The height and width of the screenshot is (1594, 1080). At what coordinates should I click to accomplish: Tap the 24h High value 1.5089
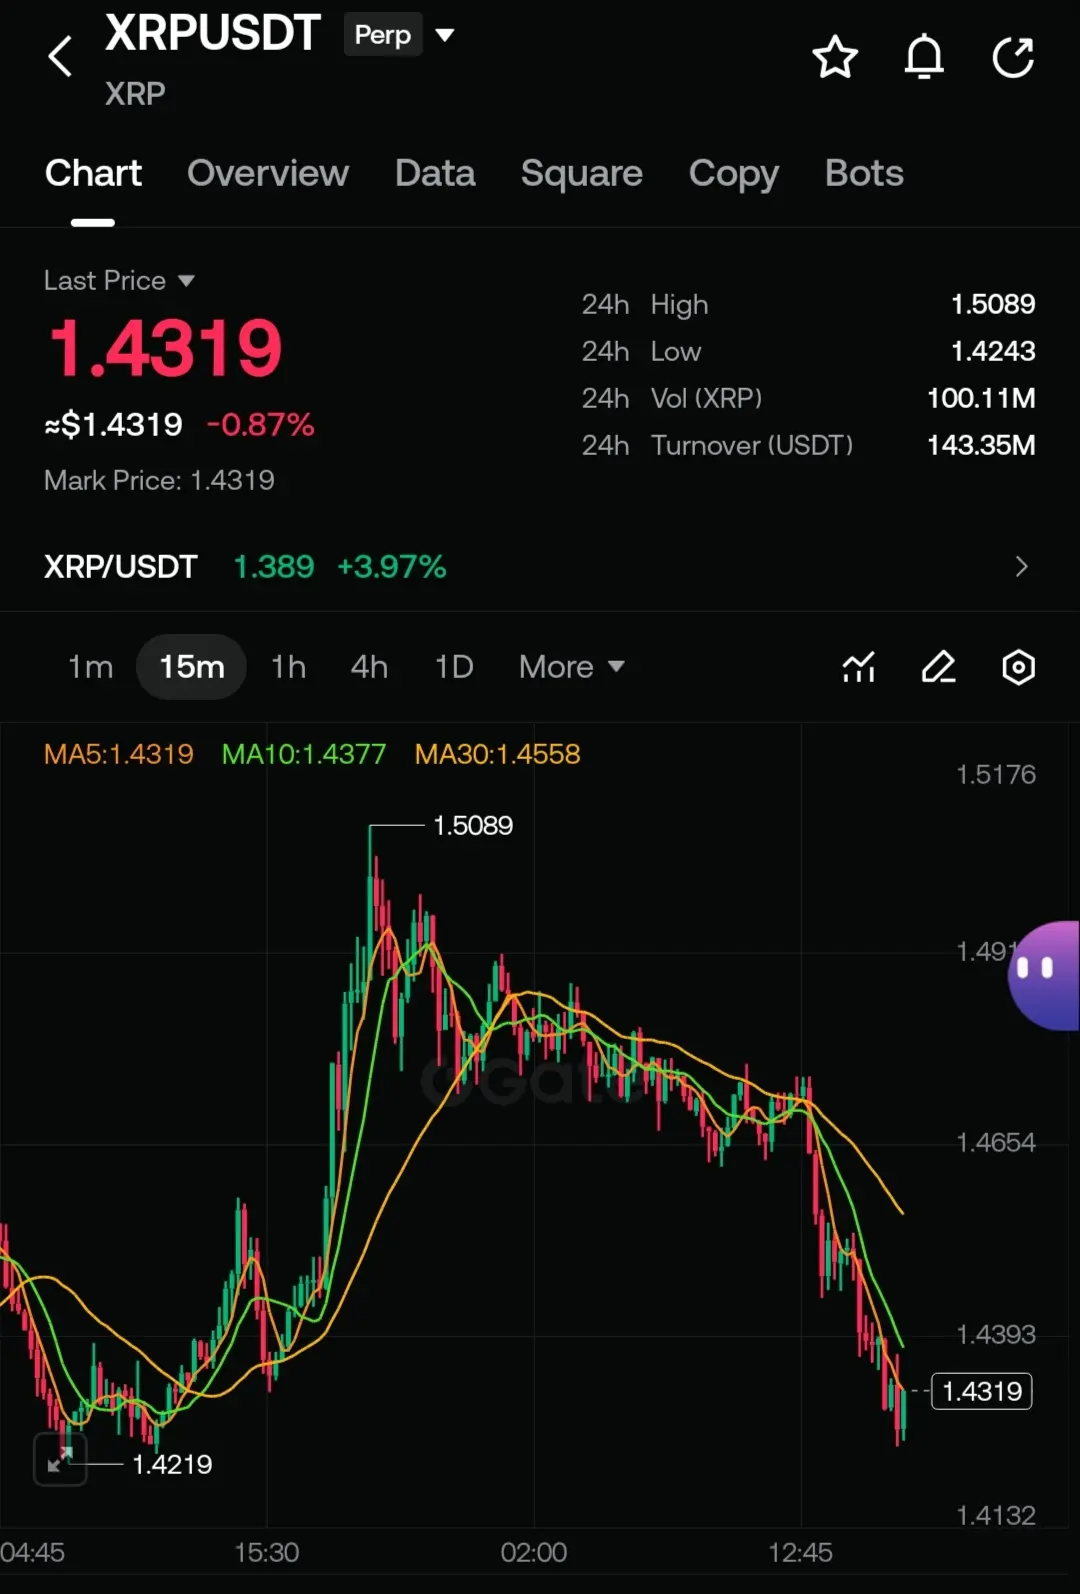[993, 304]
